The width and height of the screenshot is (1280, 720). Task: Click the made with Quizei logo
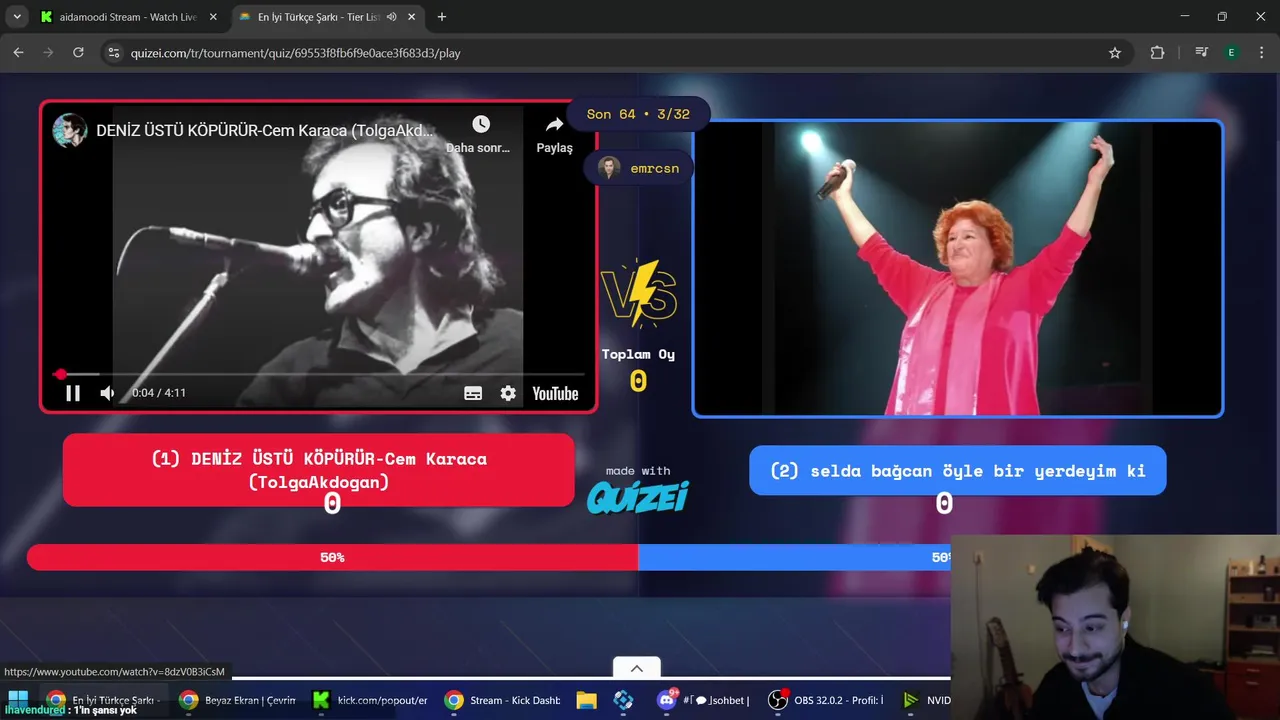click(638, 489)
